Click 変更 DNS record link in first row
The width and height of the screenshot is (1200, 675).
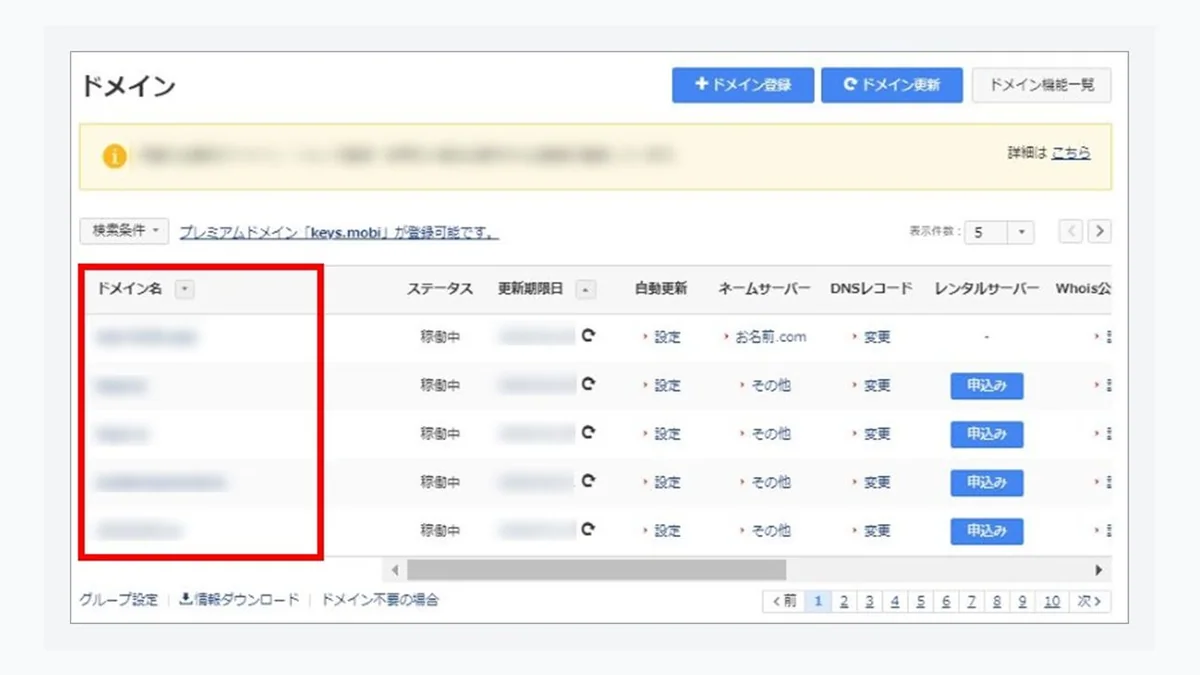click(877, 337)
